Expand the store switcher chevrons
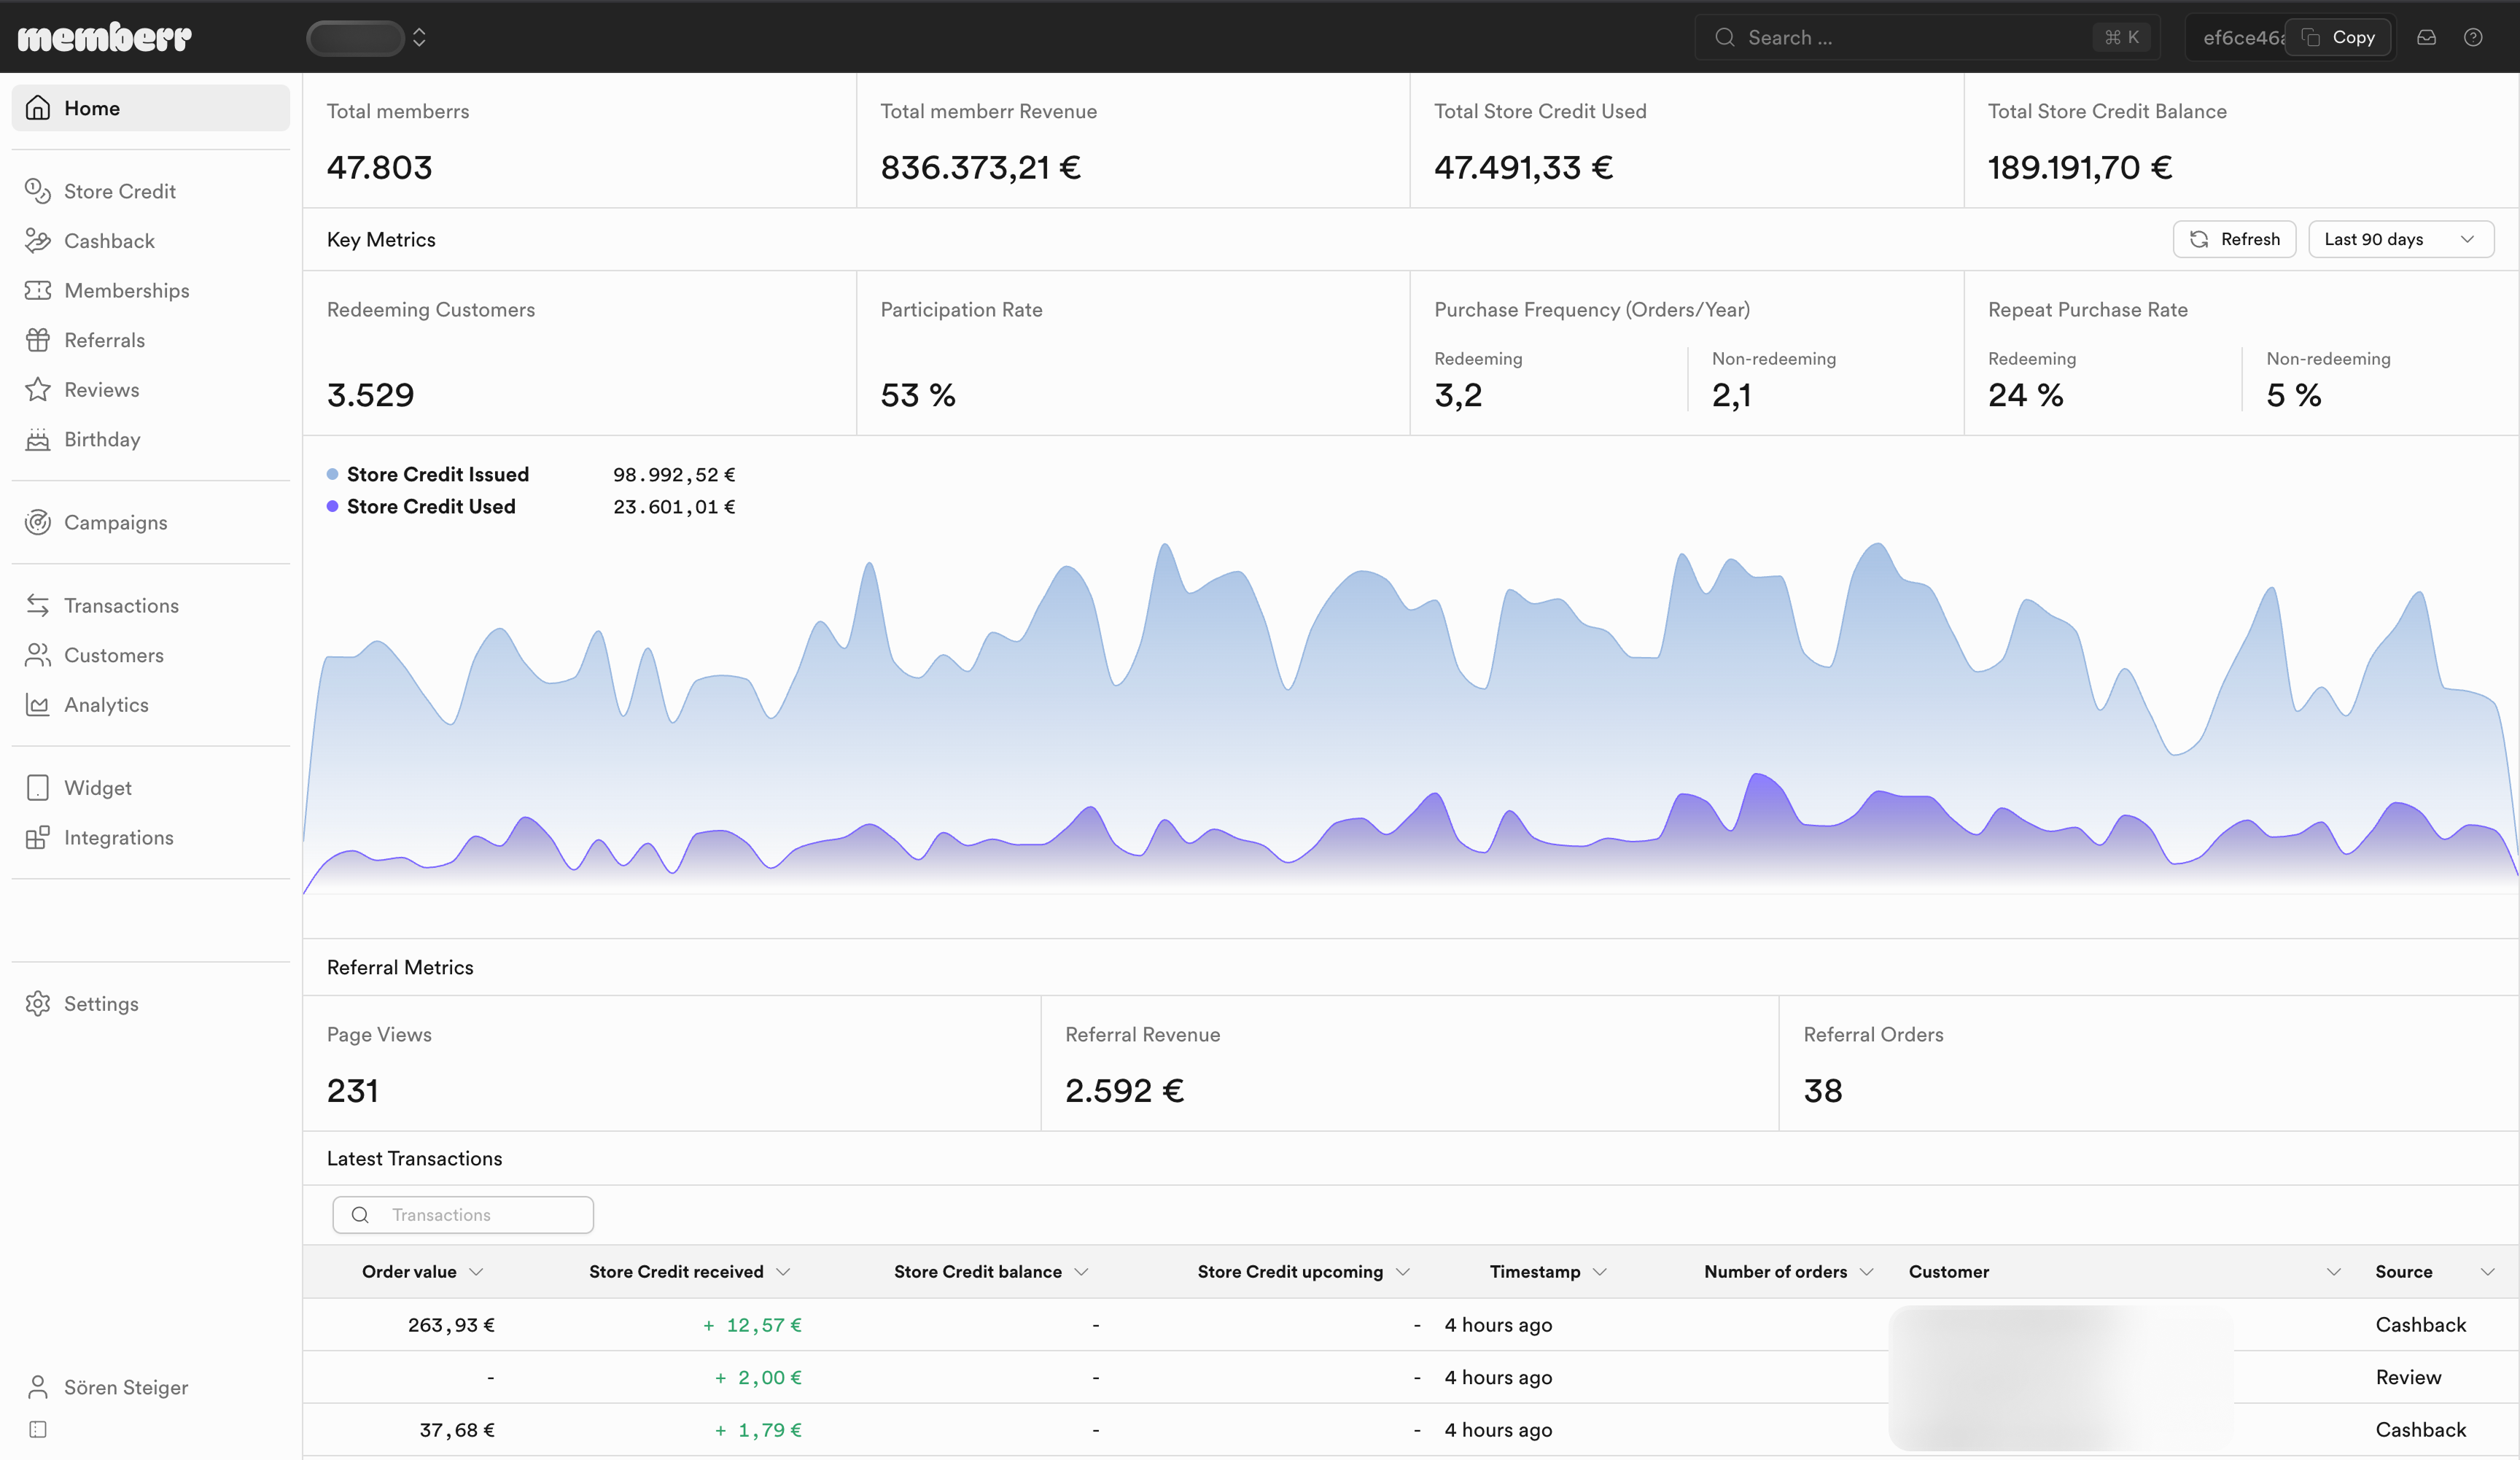Viewport: 2520px width, 1460px height. point(419,37)
